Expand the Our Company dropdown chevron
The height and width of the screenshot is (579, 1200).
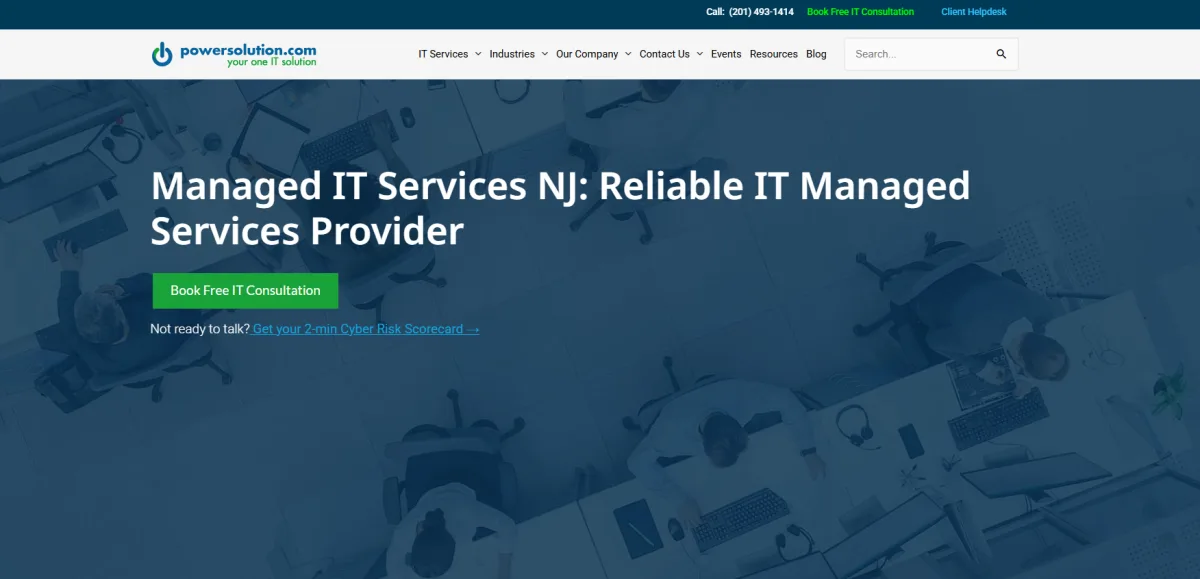(628, 54)
